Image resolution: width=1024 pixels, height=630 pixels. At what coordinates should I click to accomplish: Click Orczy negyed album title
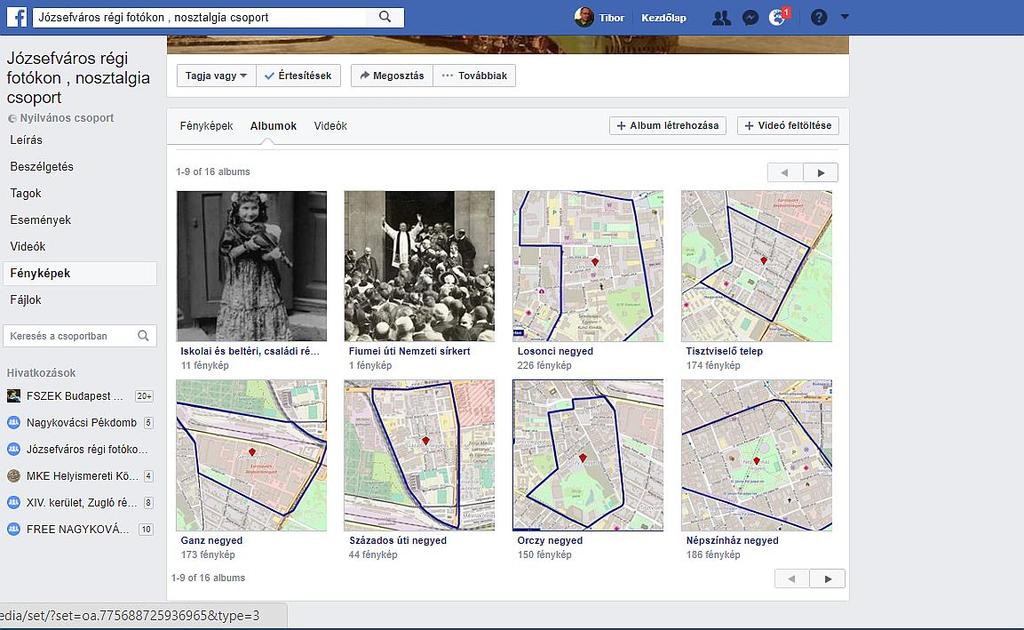(x=550, y=541)
